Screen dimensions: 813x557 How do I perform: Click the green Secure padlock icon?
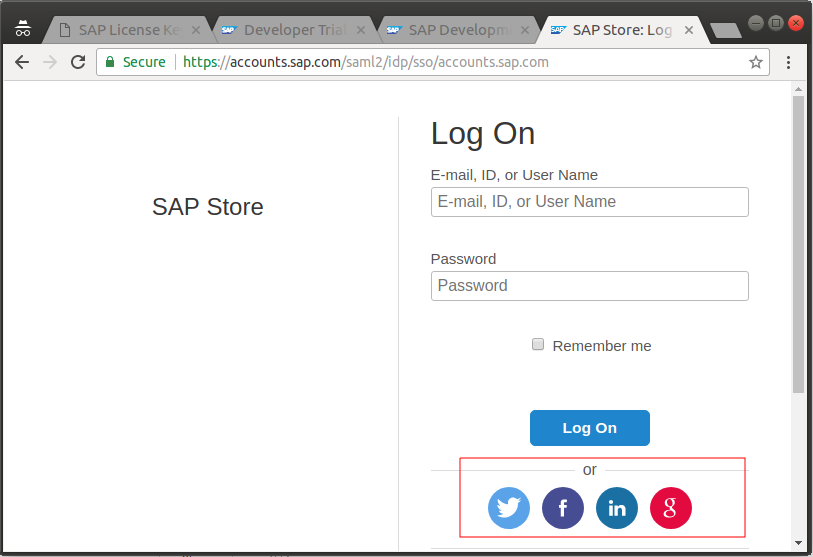[110, 62]
